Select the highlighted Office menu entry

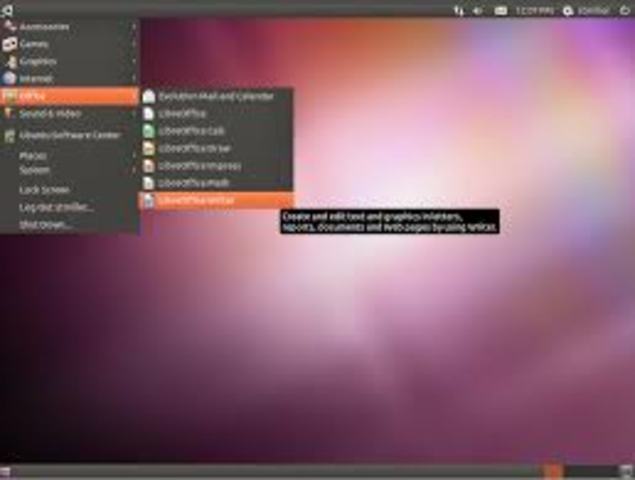(x=69, y=96)
